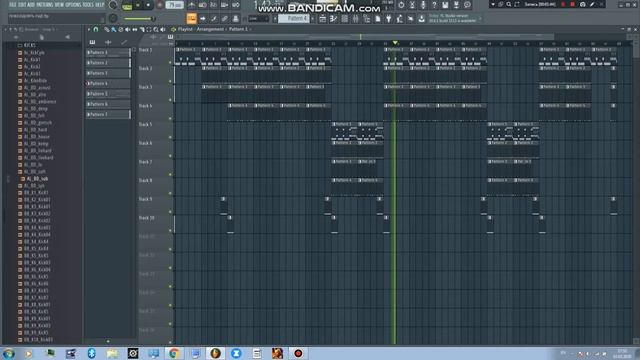Screen dimensions: 640x360
Task: Open the playlist options menu arrow
Action: [89, 29]
